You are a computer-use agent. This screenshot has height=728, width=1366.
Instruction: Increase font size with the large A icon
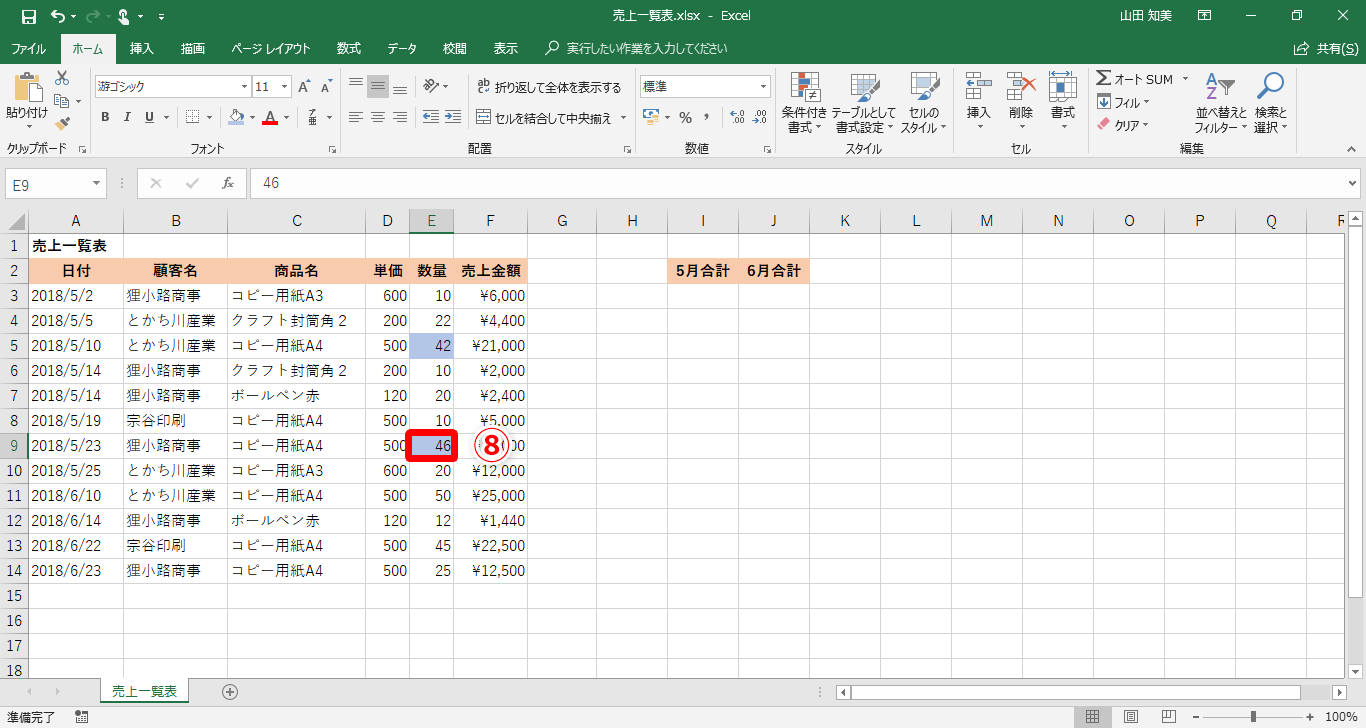click(306, 87)
